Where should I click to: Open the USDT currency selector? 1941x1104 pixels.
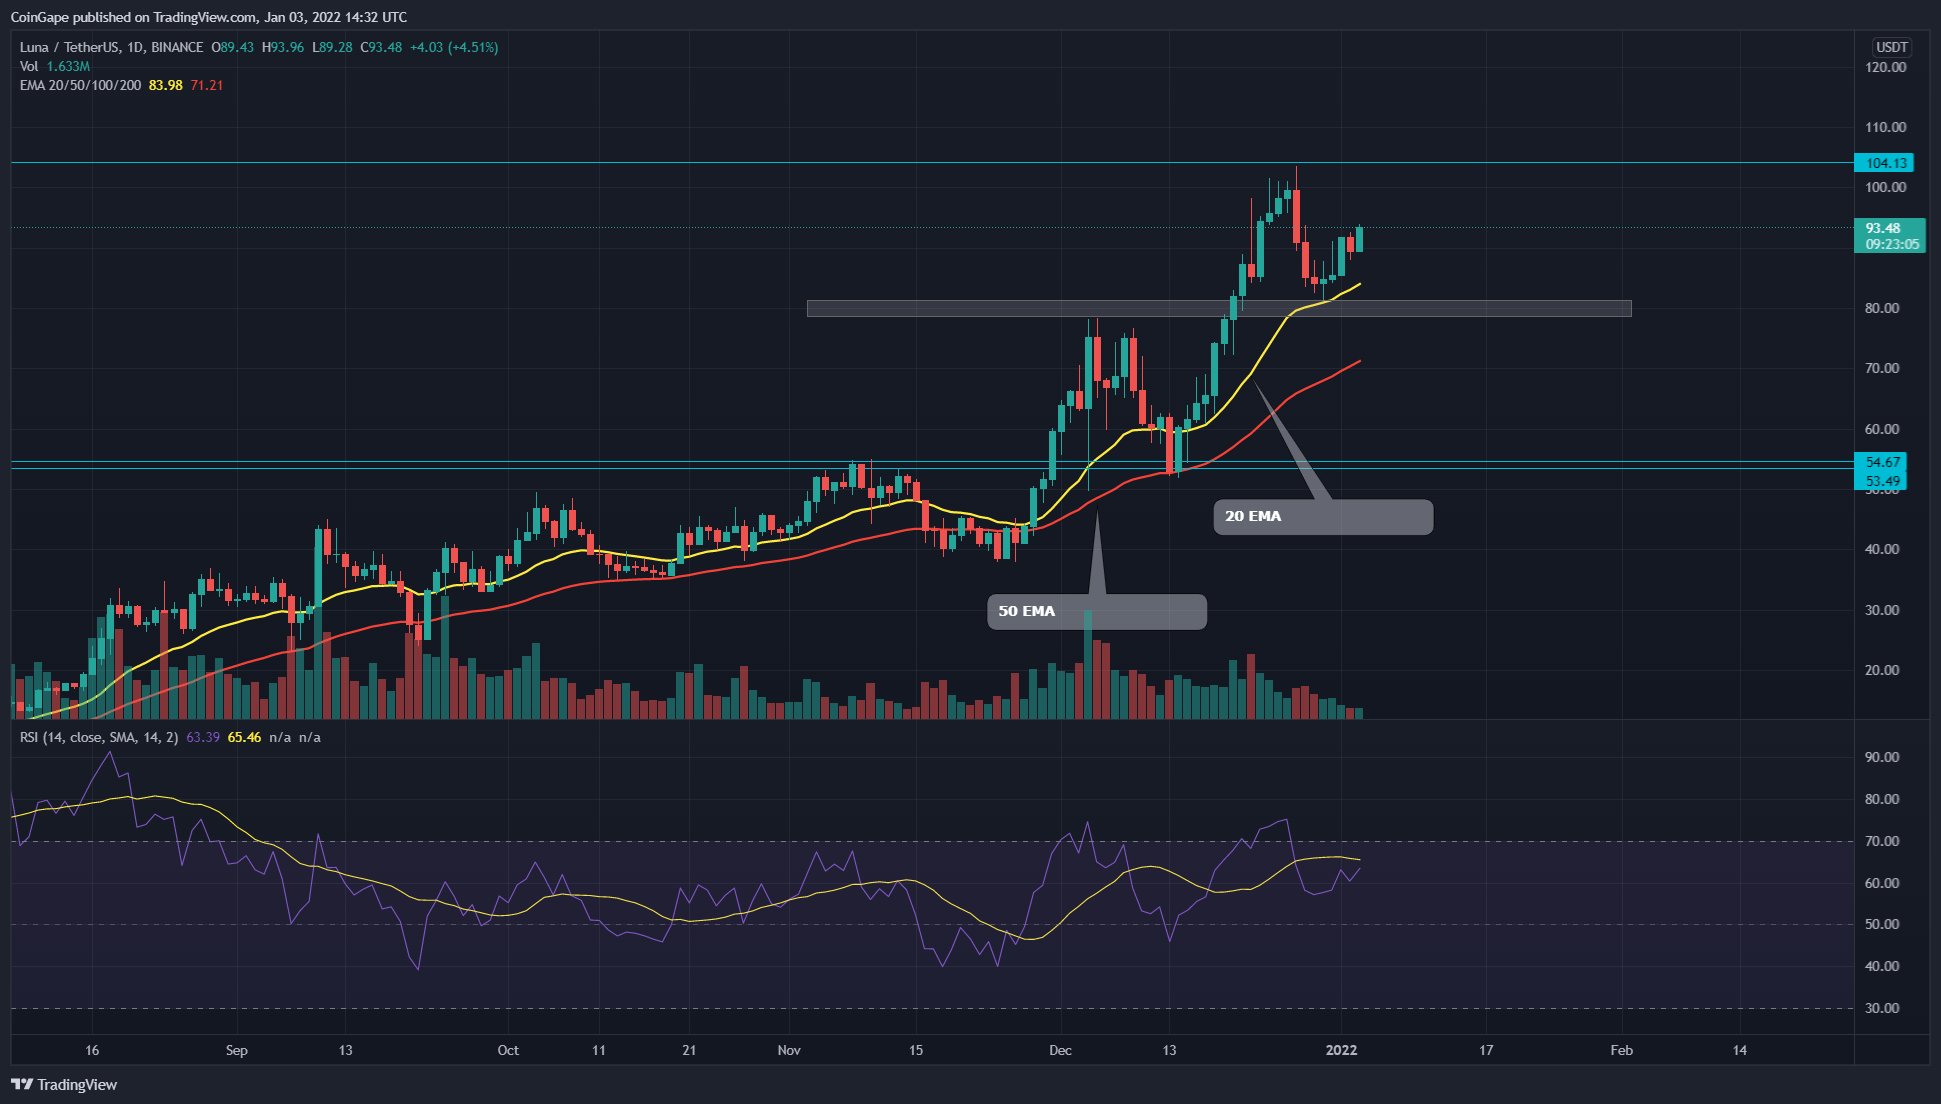click(1893, 46)
